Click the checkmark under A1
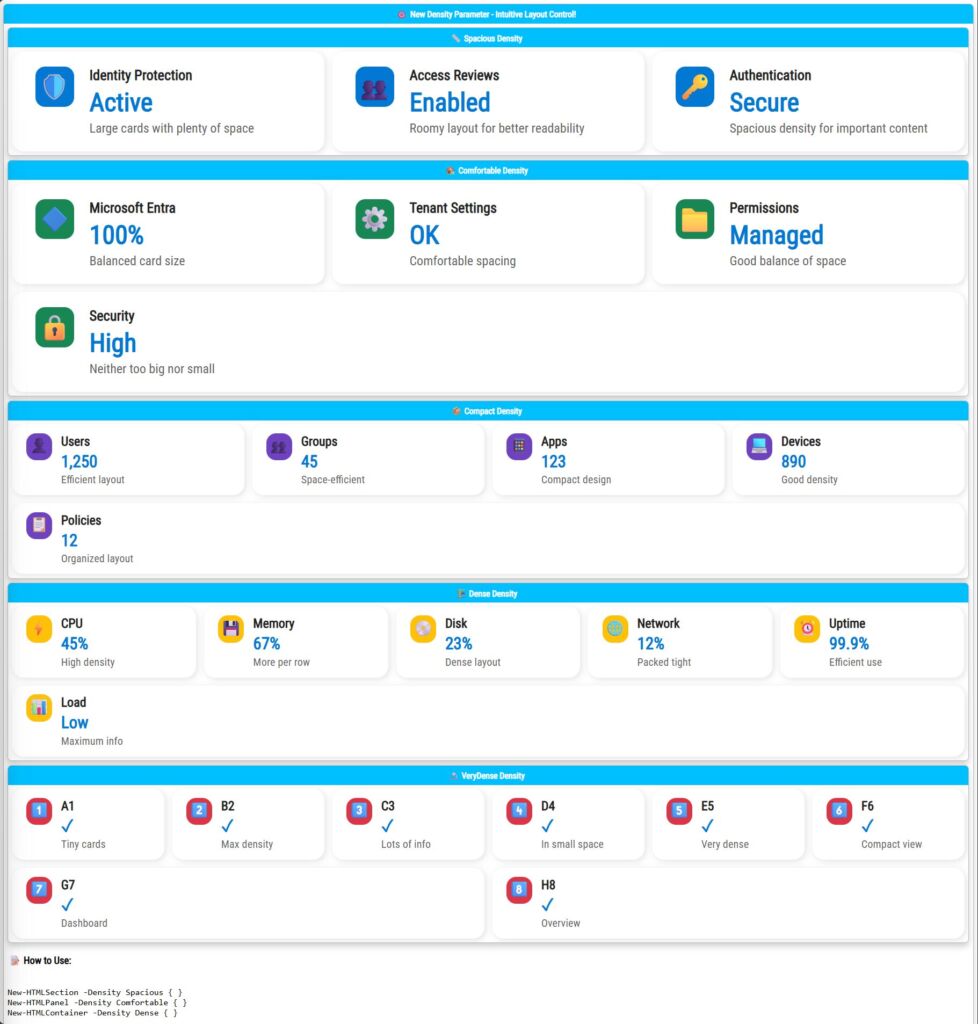 click(68, 826)
